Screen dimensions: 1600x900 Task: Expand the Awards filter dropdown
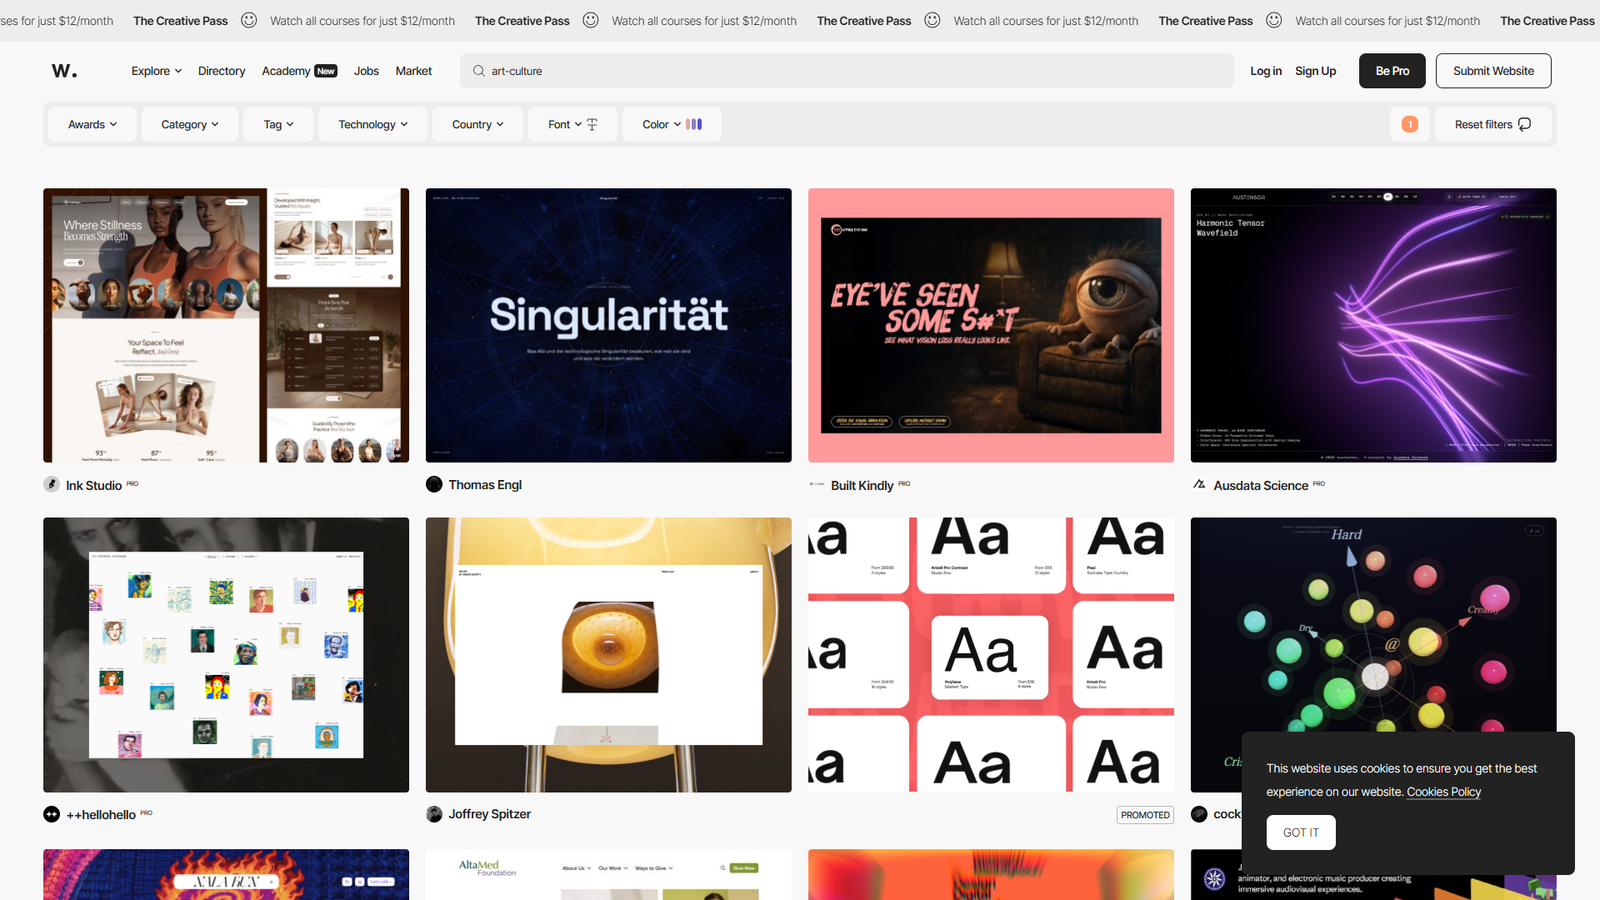point(93,124)
